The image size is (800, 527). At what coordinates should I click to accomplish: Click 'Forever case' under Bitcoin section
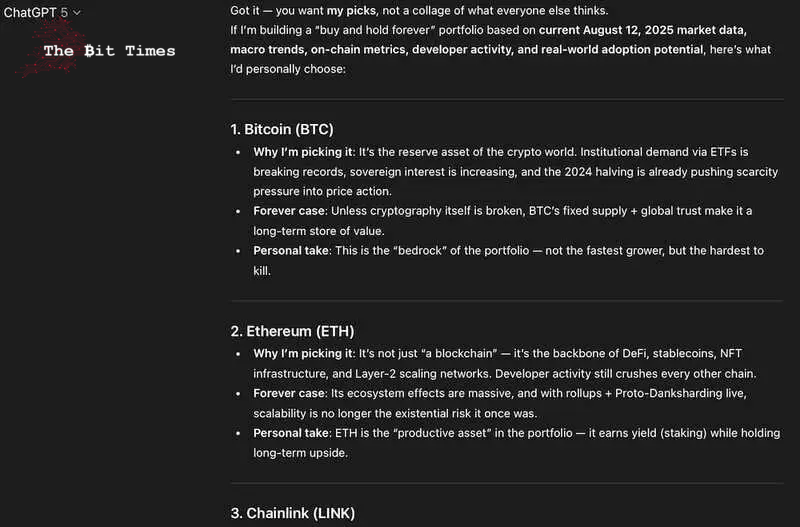click(x=289, y=211)
